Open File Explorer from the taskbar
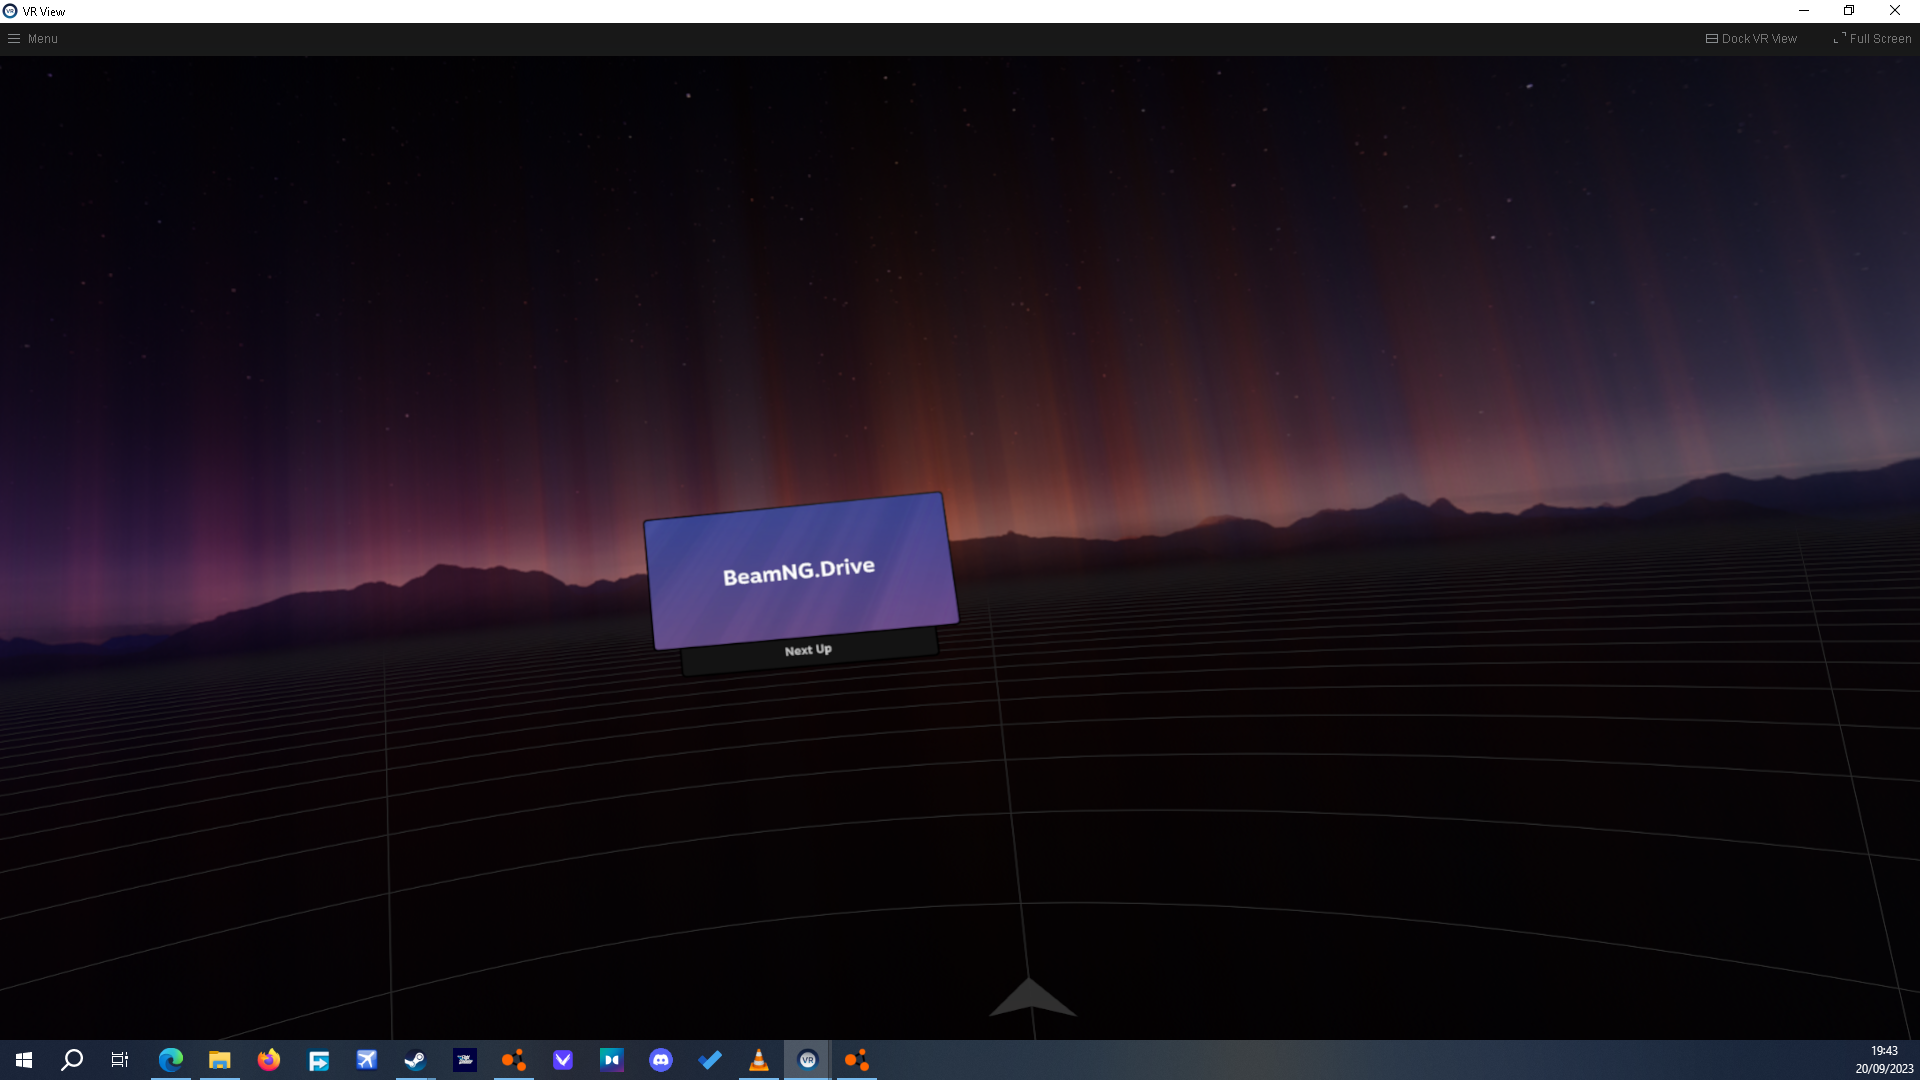 click(x=220, y=1060)
